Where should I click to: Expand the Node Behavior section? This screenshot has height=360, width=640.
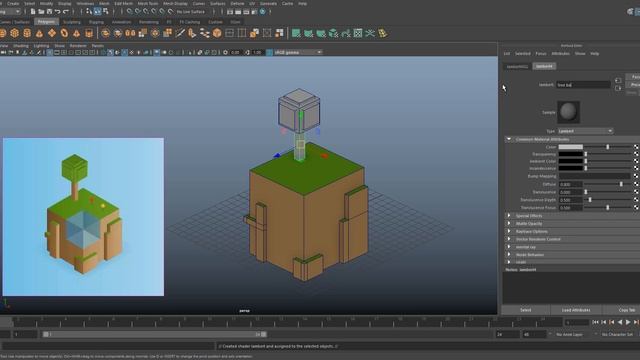[509, 254]
